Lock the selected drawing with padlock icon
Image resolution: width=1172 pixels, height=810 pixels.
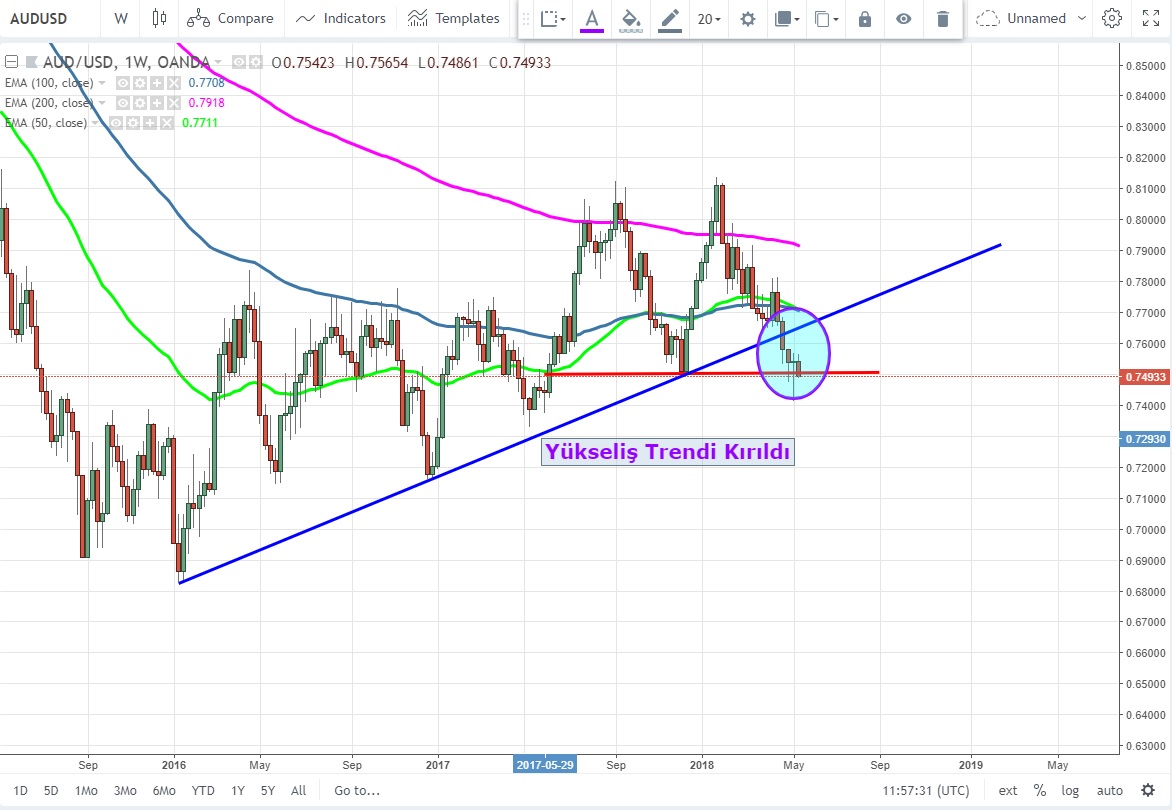[x=865, y=19]
